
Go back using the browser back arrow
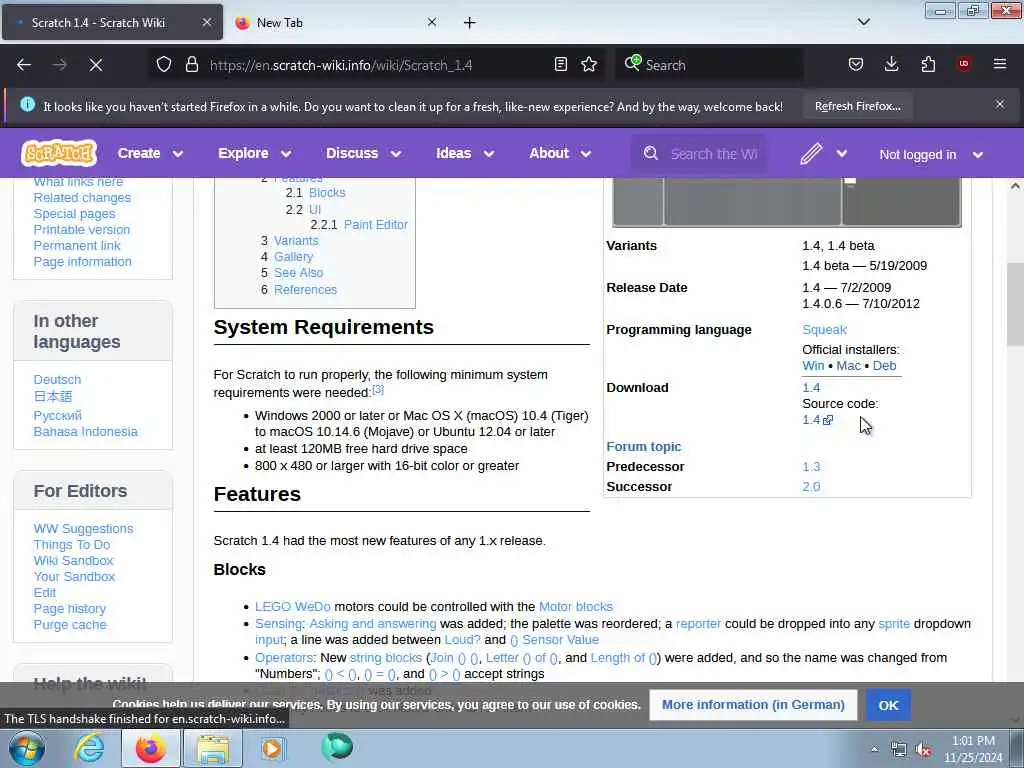pos(24,65)
